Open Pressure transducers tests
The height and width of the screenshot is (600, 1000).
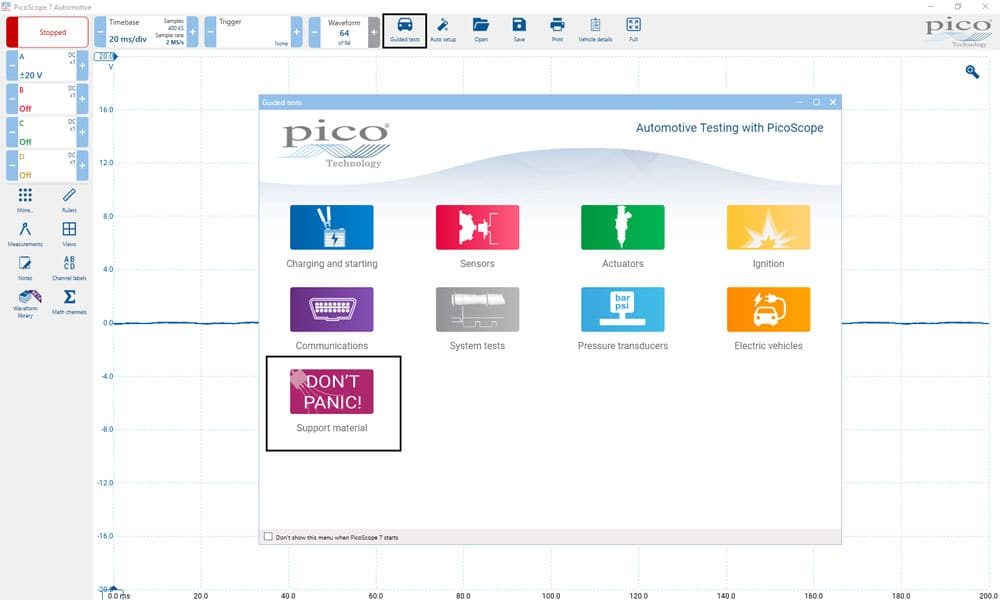click(622, 319)
